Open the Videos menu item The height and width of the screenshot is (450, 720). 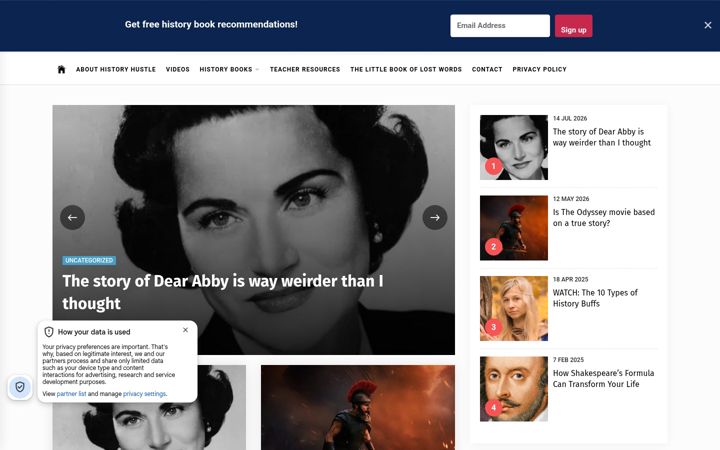[x=177, y=69]
